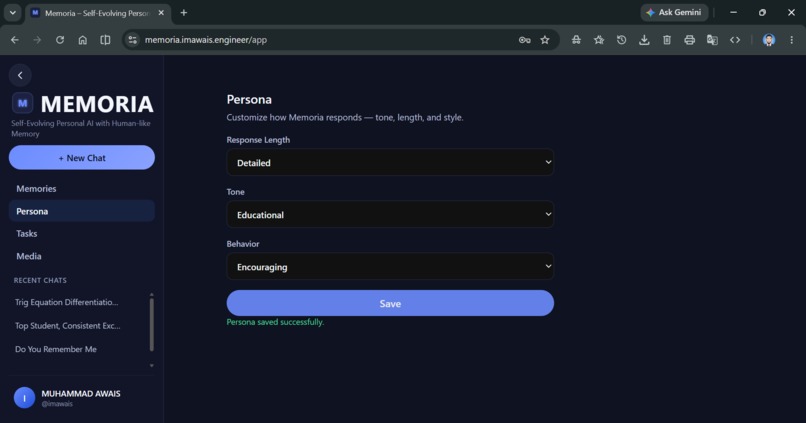Reload the current page
This screenshot has width=806, height=423.
60,40
